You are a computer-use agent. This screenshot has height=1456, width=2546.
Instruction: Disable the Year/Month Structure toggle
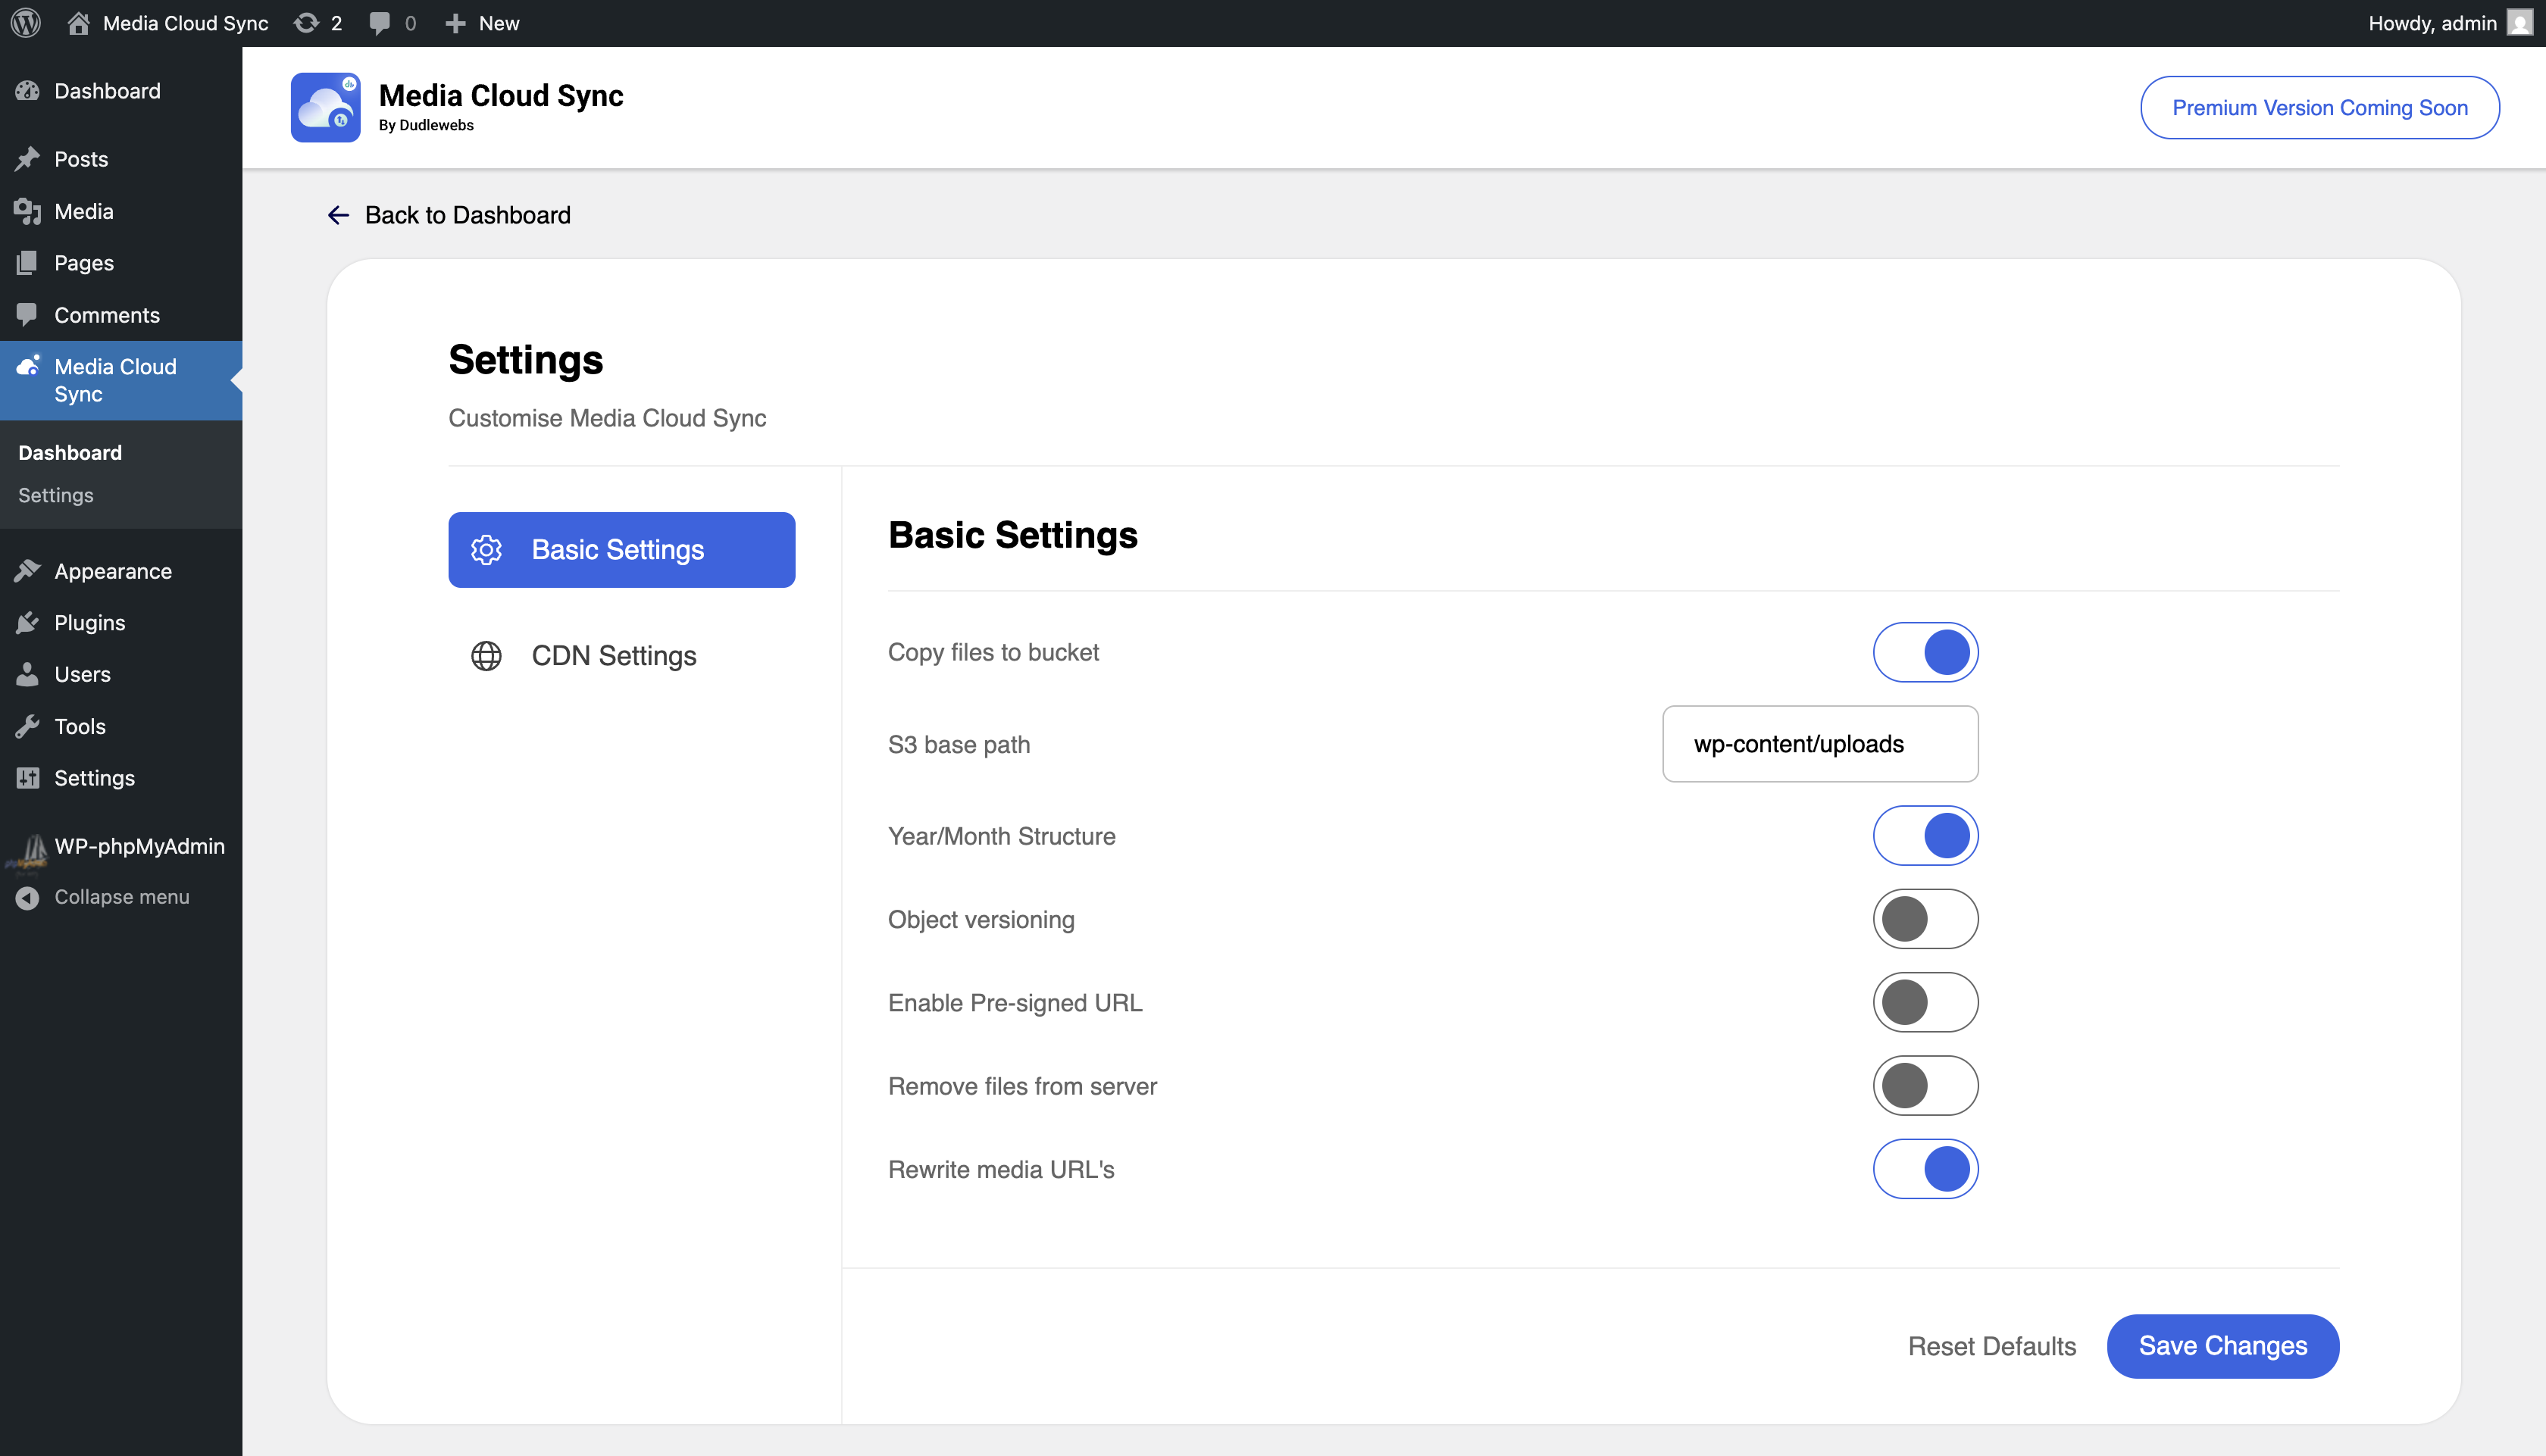pyautogui.click(x=1925, y=835)
